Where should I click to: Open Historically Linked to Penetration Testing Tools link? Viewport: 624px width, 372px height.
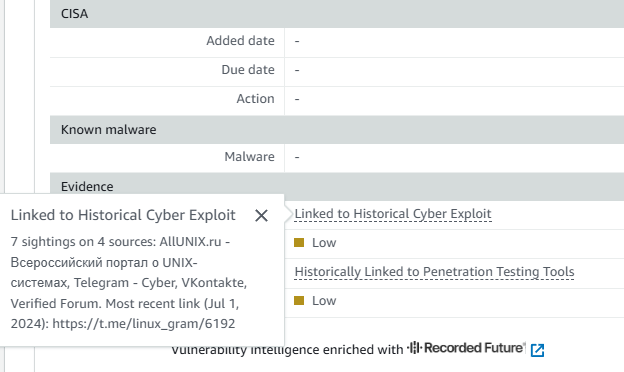coord(434,272)
